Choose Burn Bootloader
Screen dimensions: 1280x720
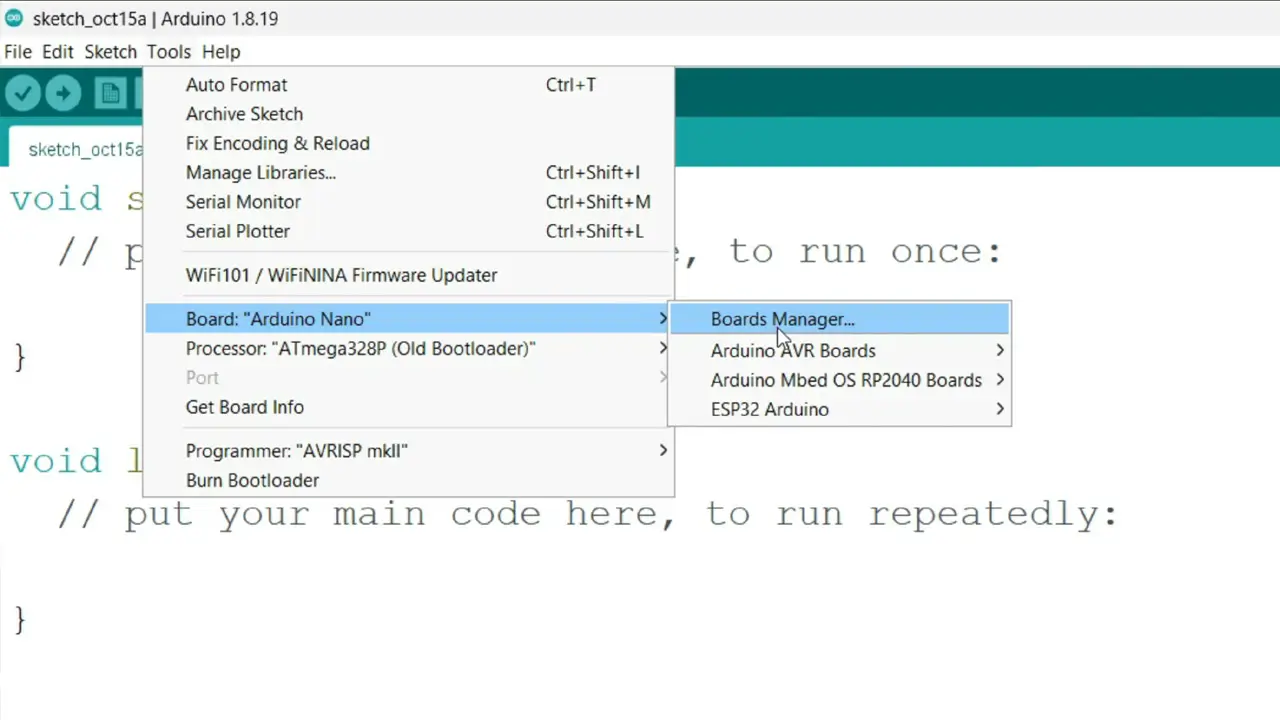click(408, 480)
